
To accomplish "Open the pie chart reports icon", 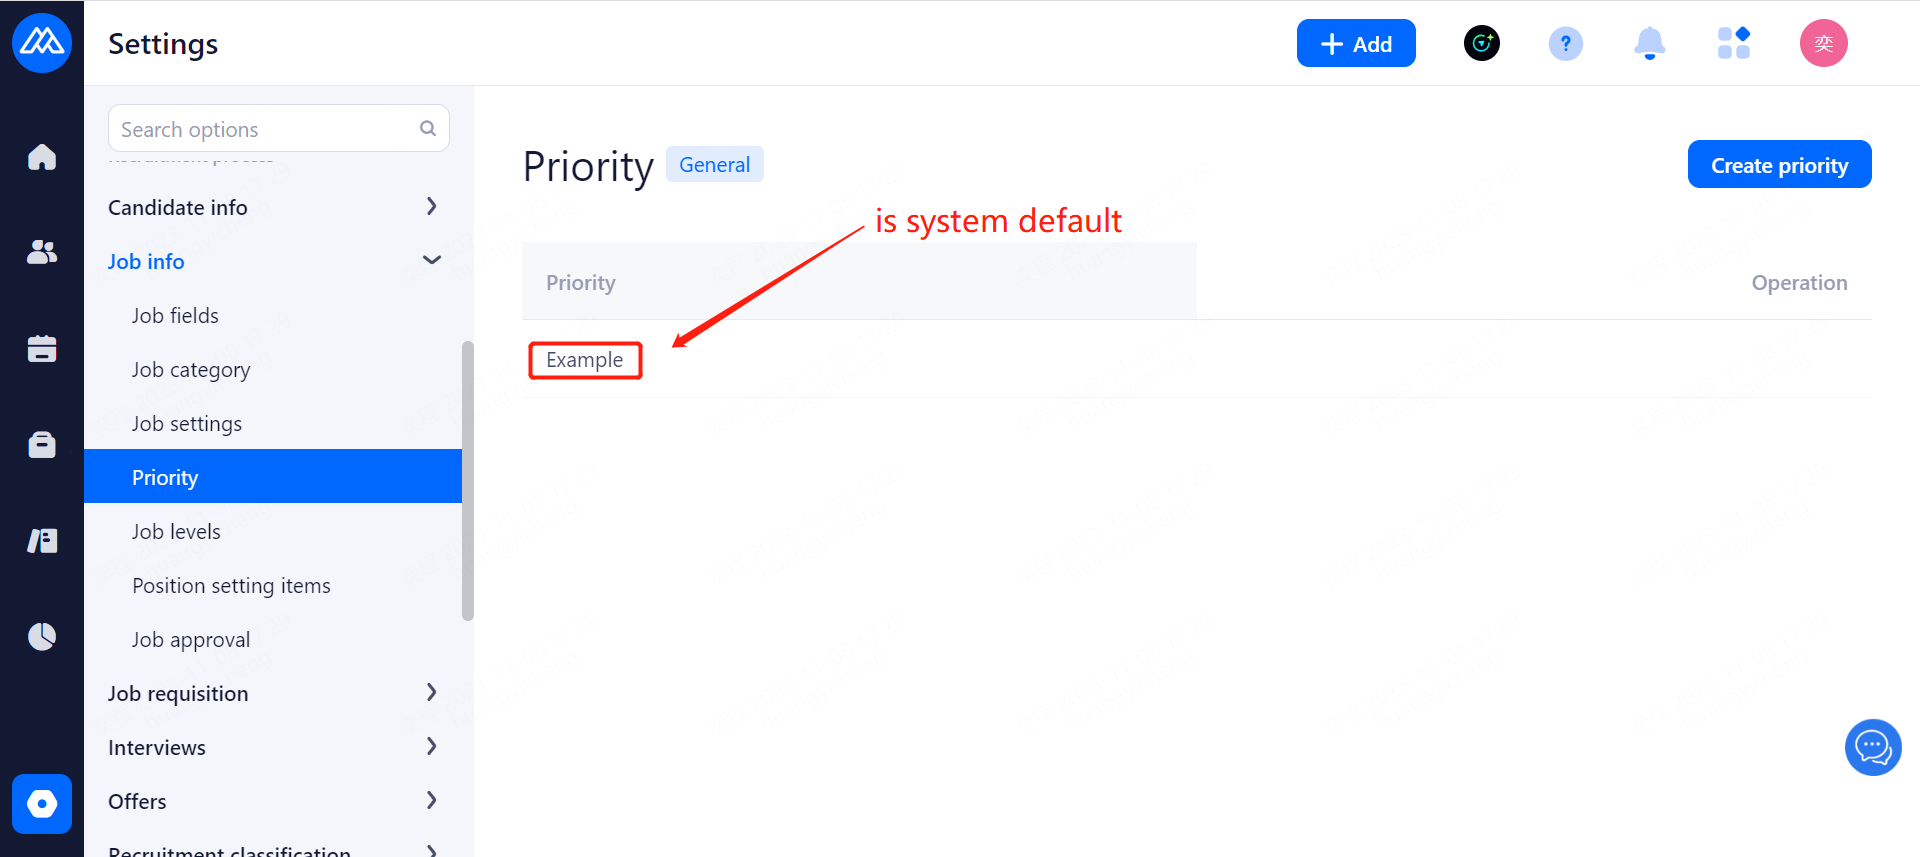I will pyautogui.click(x=42, y=636).
